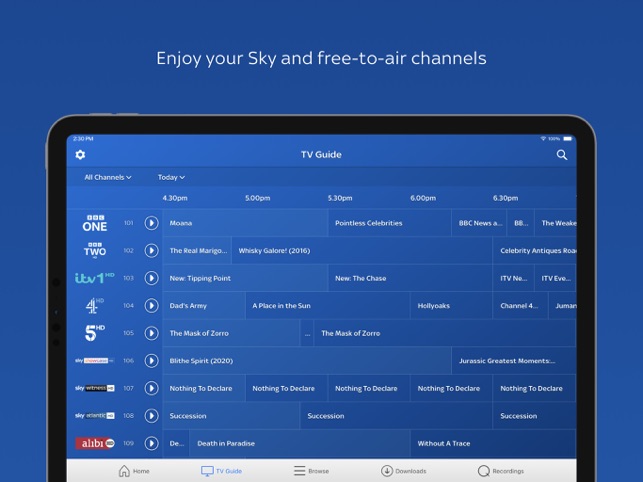Open ITV Ne... programme cell

point(513,278)
